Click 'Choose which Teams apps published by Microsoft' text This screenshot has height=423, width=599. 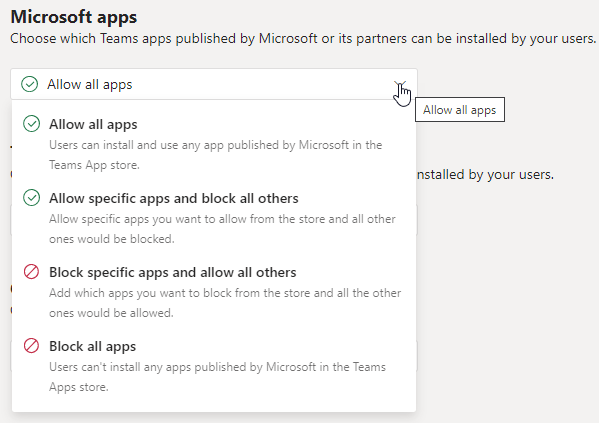[x=303, y=39]
